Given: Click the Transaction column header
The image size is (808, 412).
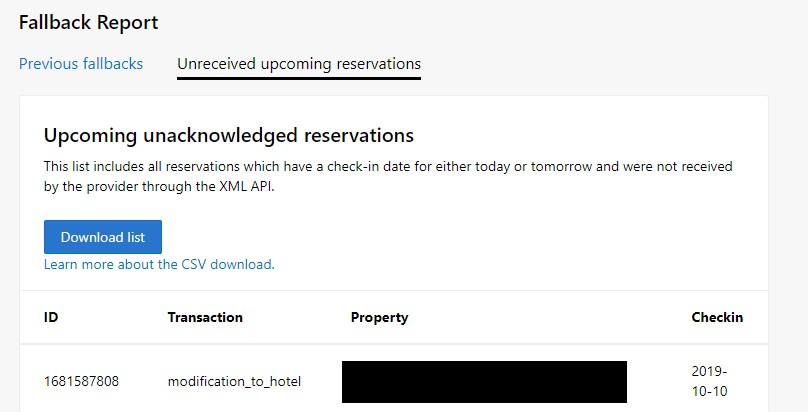Looking at the screenshot, I should (x=205, y=317).
